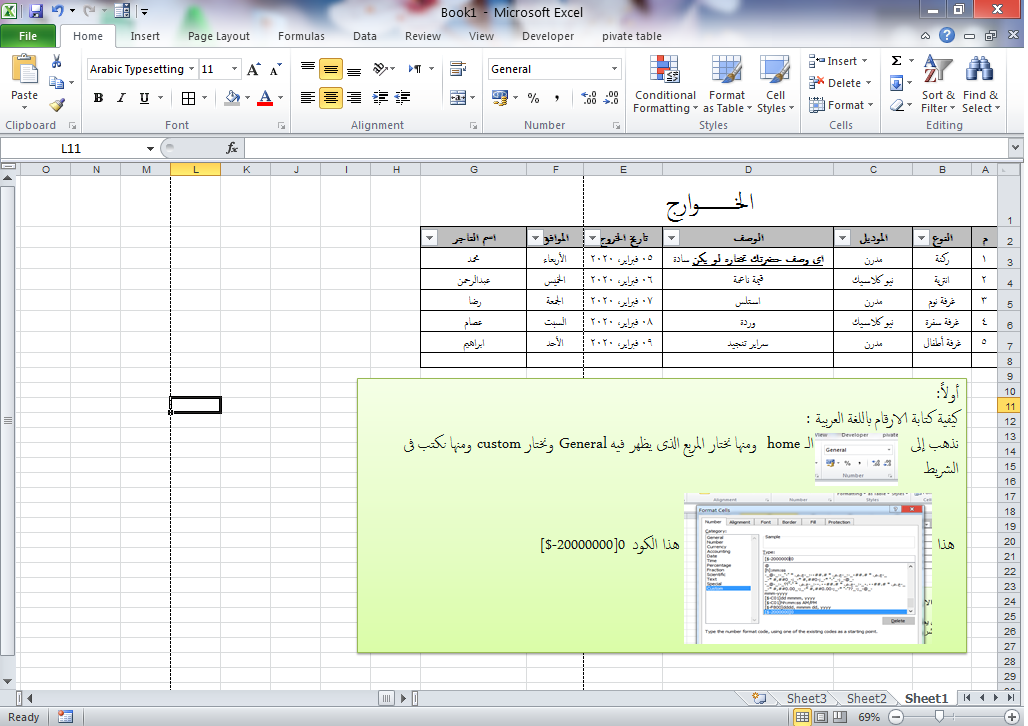The height and width of the screenshot is (726, 1028).
Task: Open filter dropdown for الوصف column
Action: tap(672, 237)
